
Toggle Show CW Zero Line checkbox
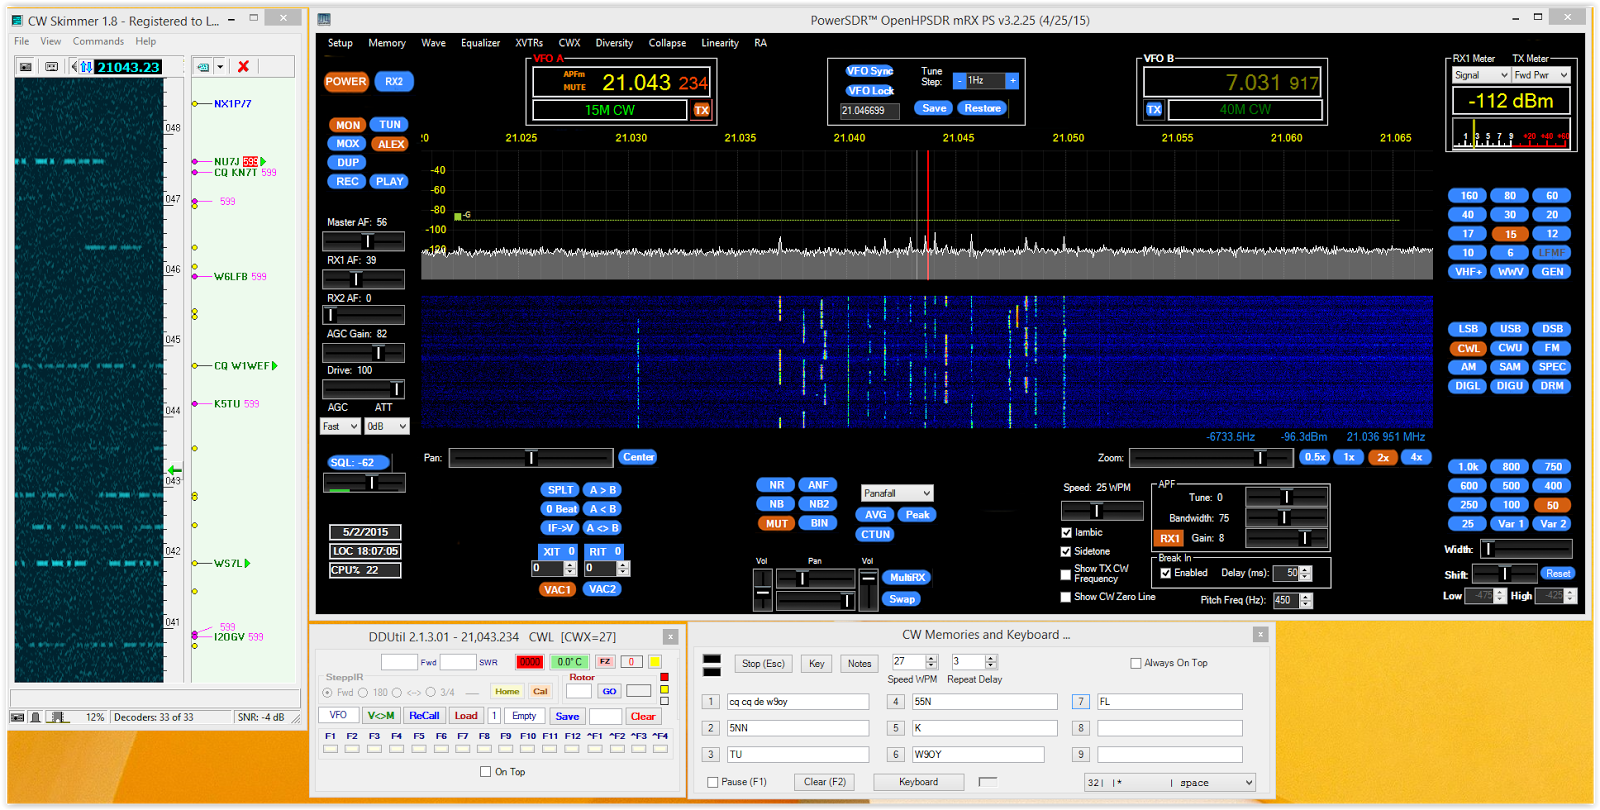[1066, 597]
